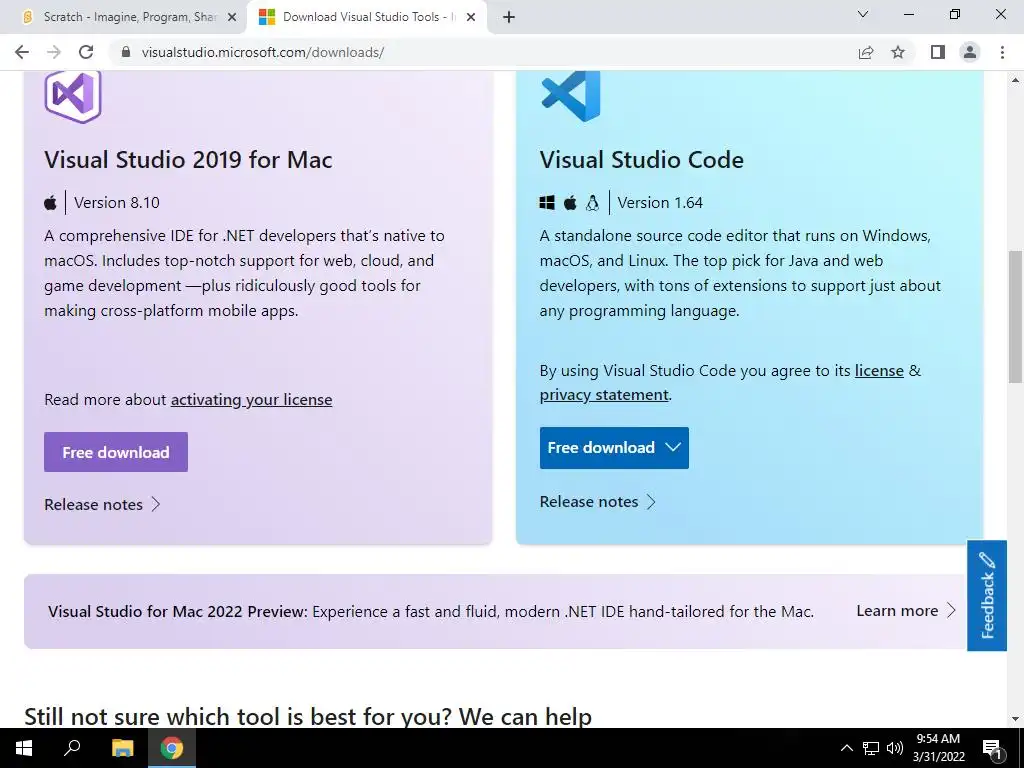Click the page vertical scrollbar thumb

tap(1015, 317)
